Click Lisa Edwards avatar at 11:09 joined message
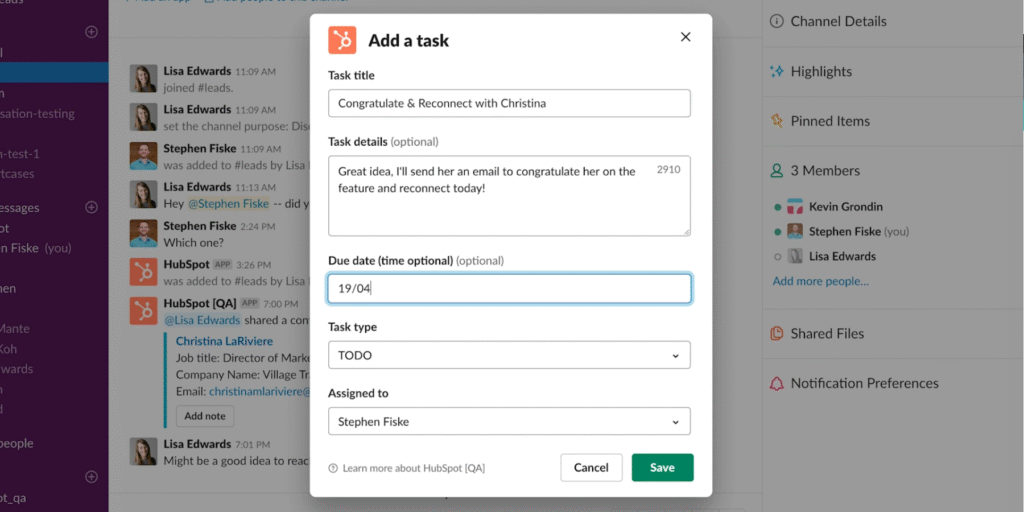The width and height of the screenshot is (1024, 512). pos(143,78)
